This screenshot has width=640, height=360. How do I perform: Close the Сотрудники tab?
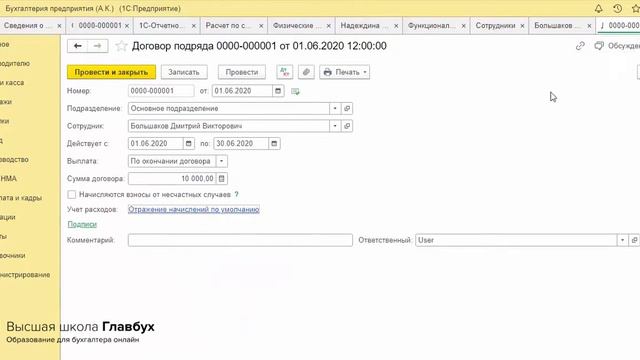tap(522, 26)
